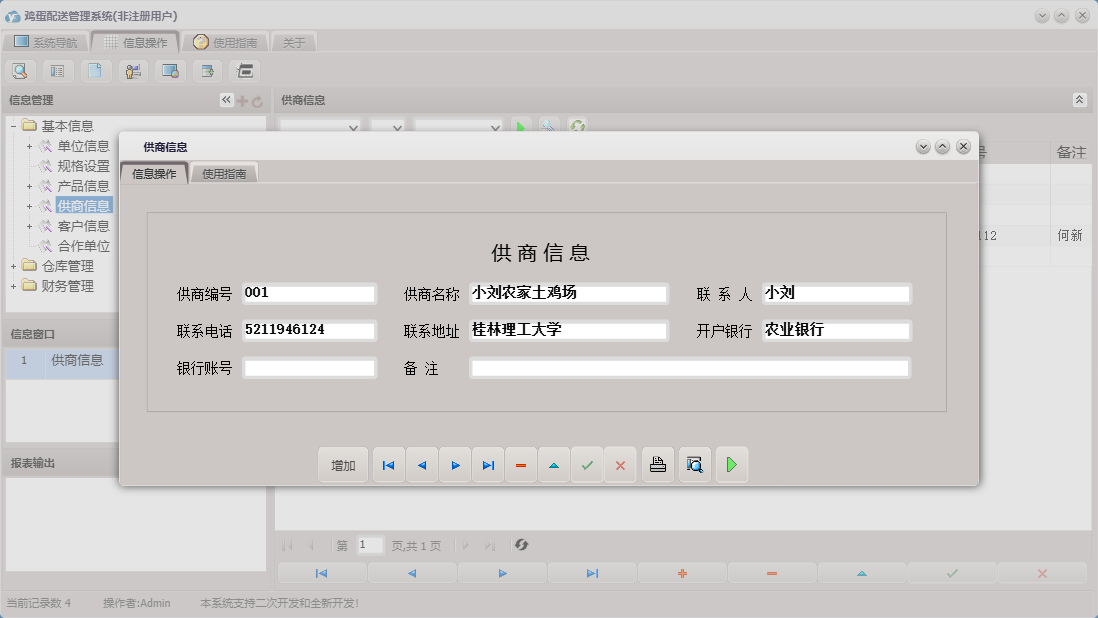
Task: Collapse the 信息管理 panel with the « chevron
Action: (x=226, y=99)
